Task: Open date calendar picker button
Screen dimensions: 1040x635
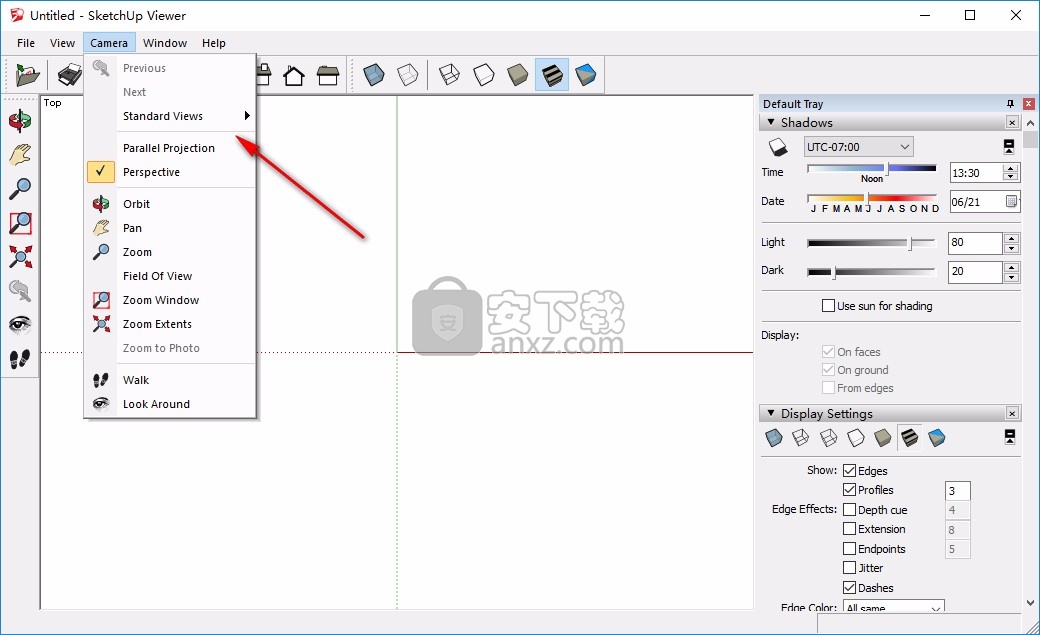Action: point(1011,202)
